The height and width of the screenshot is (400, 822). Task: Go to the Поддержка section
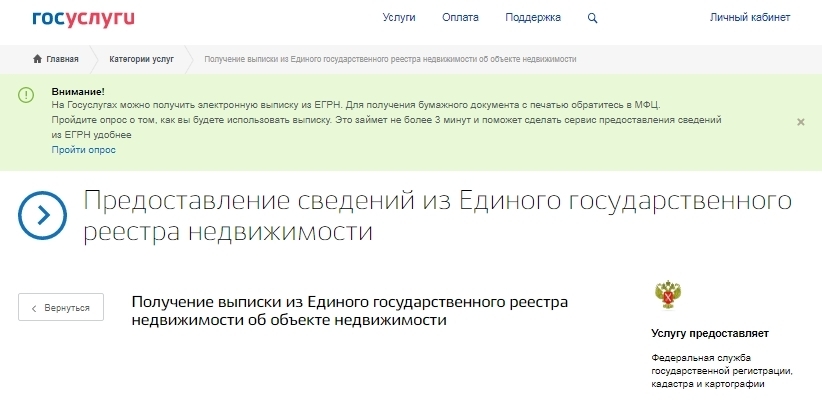(535, 18)
